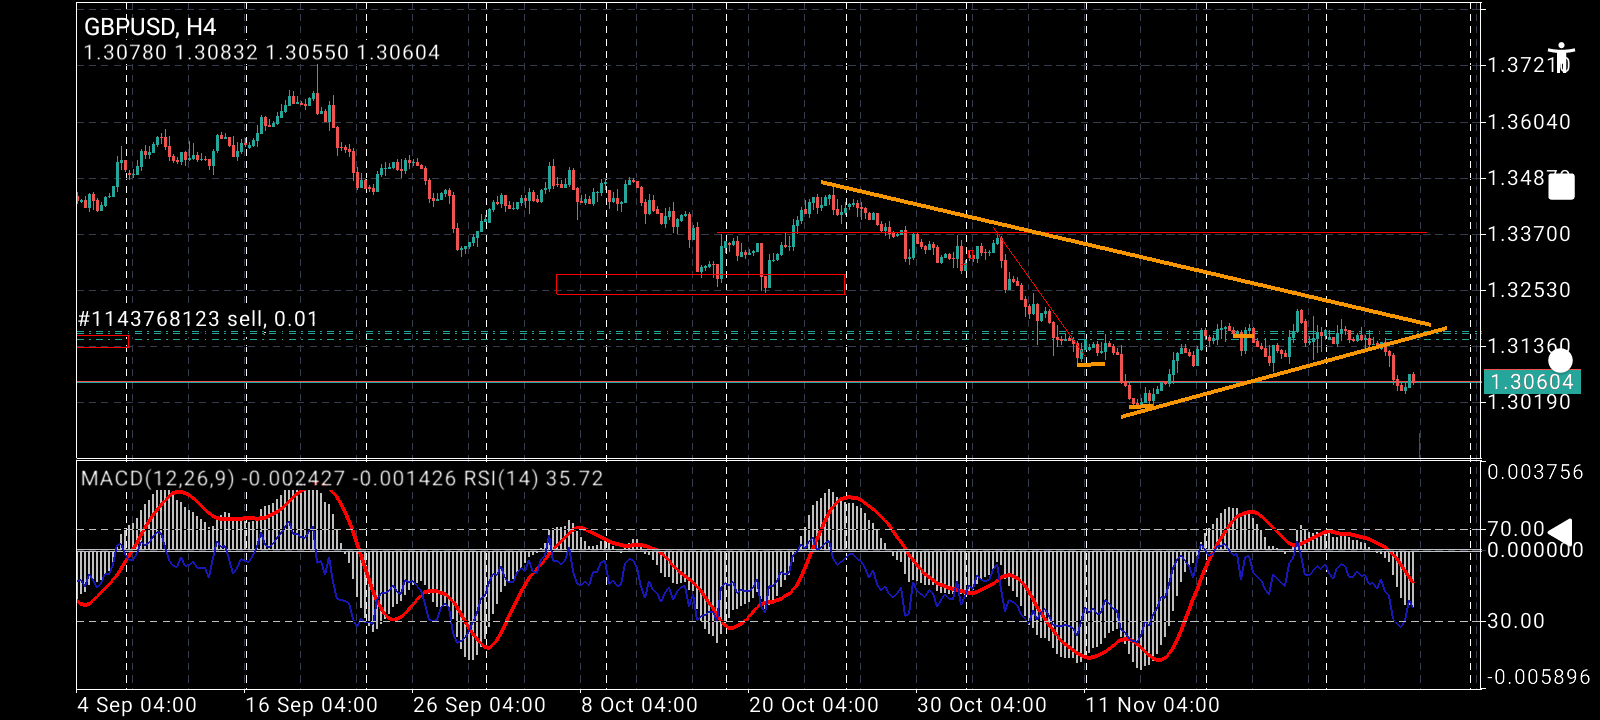Click the -0.005896 indicator scale value

1538,678
